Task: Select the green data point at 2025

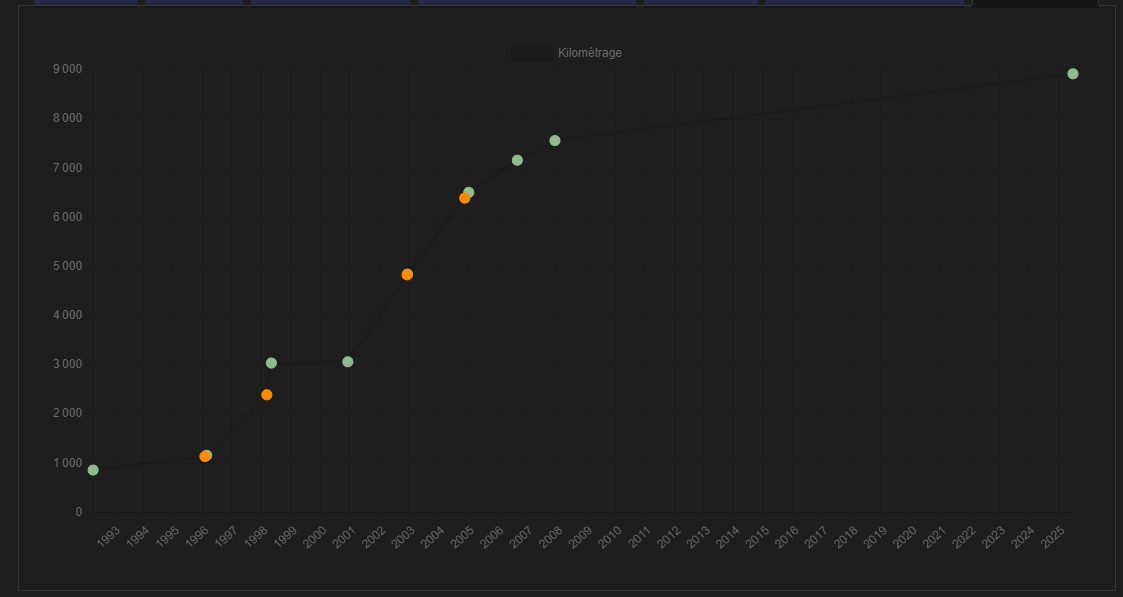Action: click(x=1073, y=74)
